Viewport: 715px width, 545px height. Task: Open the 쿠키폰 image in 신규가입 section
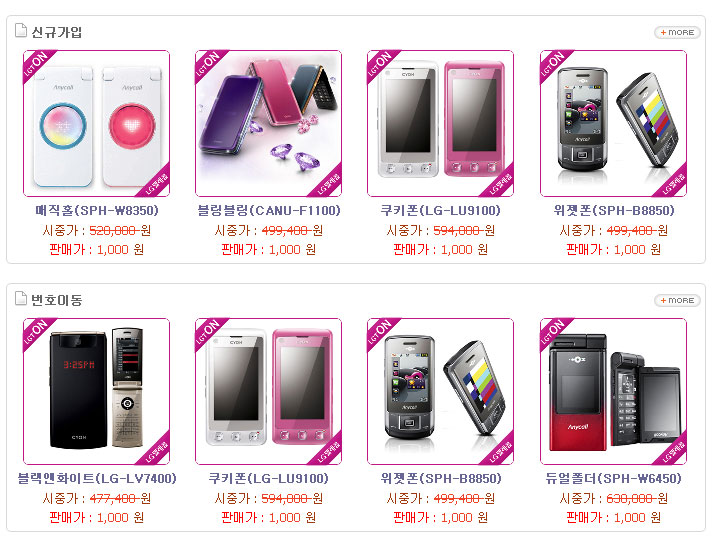[x=440, y=124]
